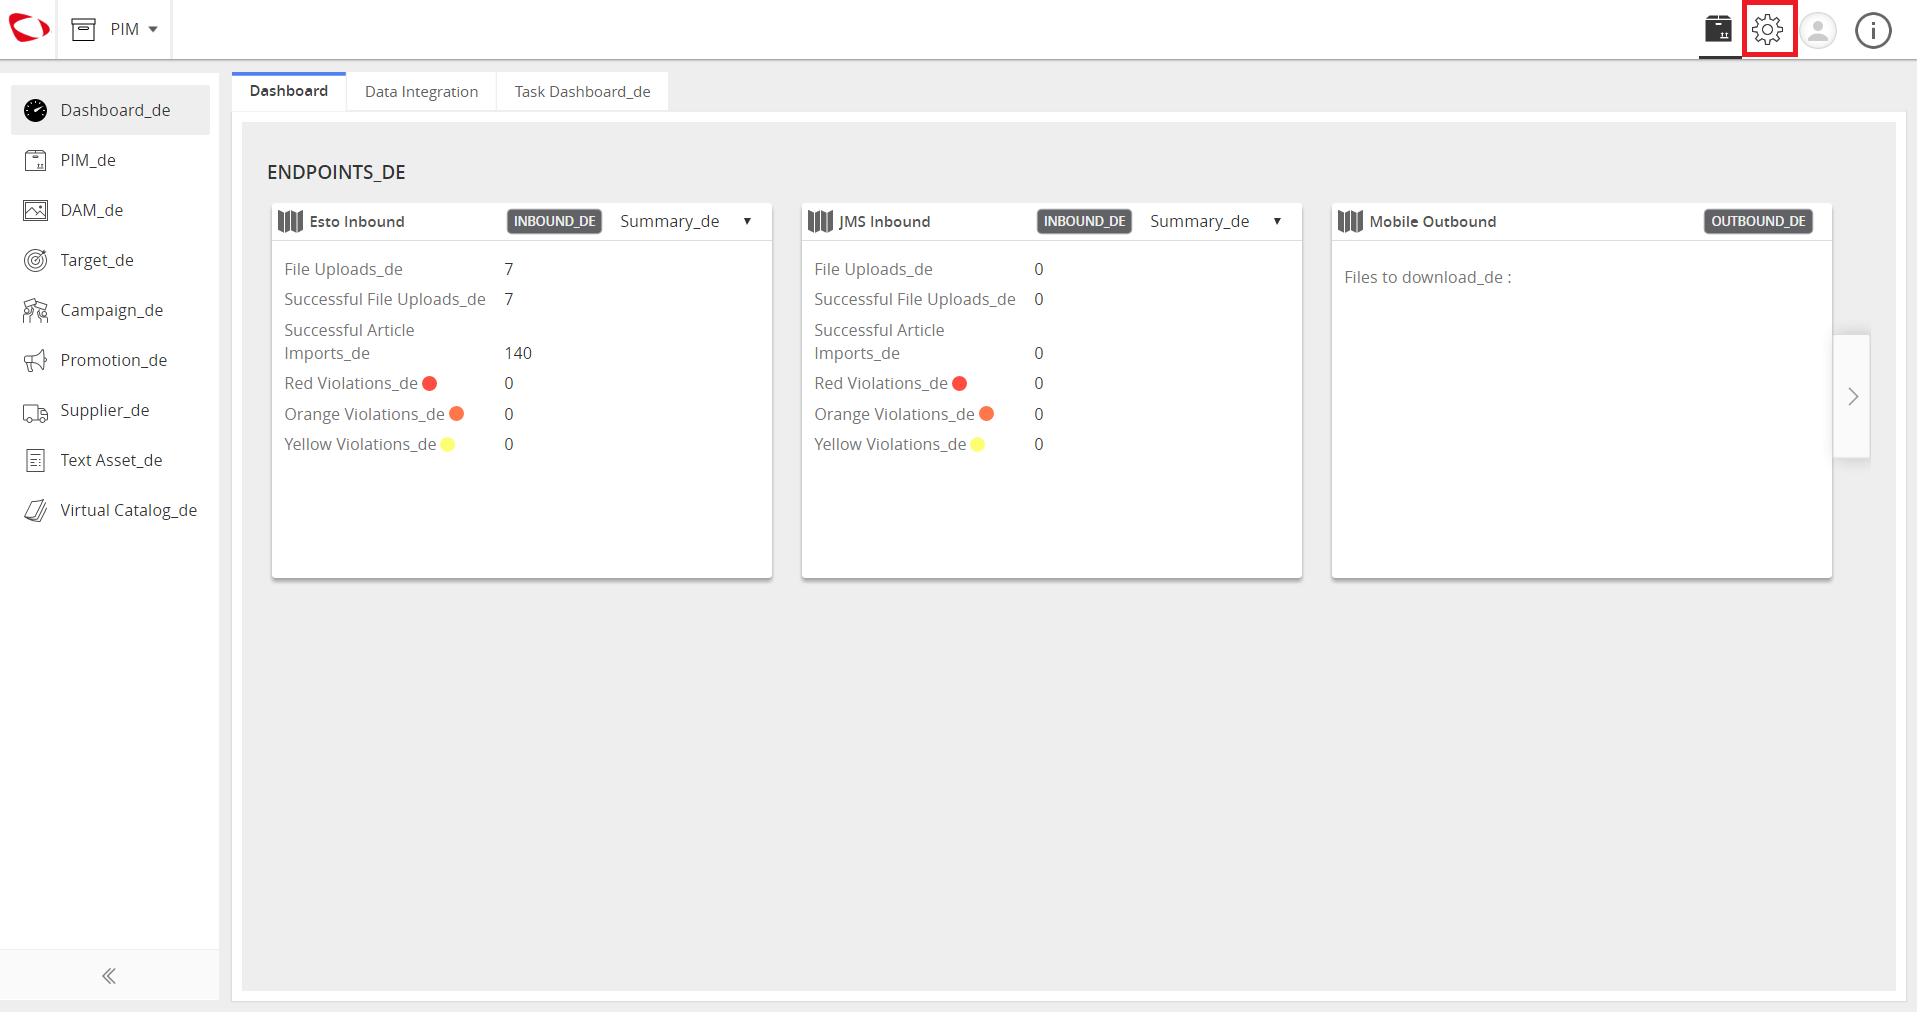This screenshot has width=1917, height=1012.
Task: Click the user profile avatar icon
Action: (1818, 30)
